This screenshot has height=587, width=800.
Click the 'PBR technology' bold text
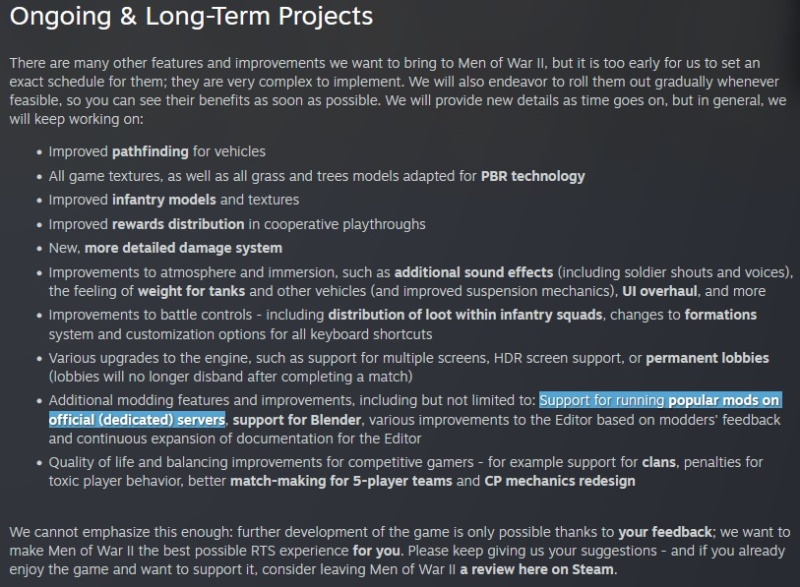pos(533,176)
